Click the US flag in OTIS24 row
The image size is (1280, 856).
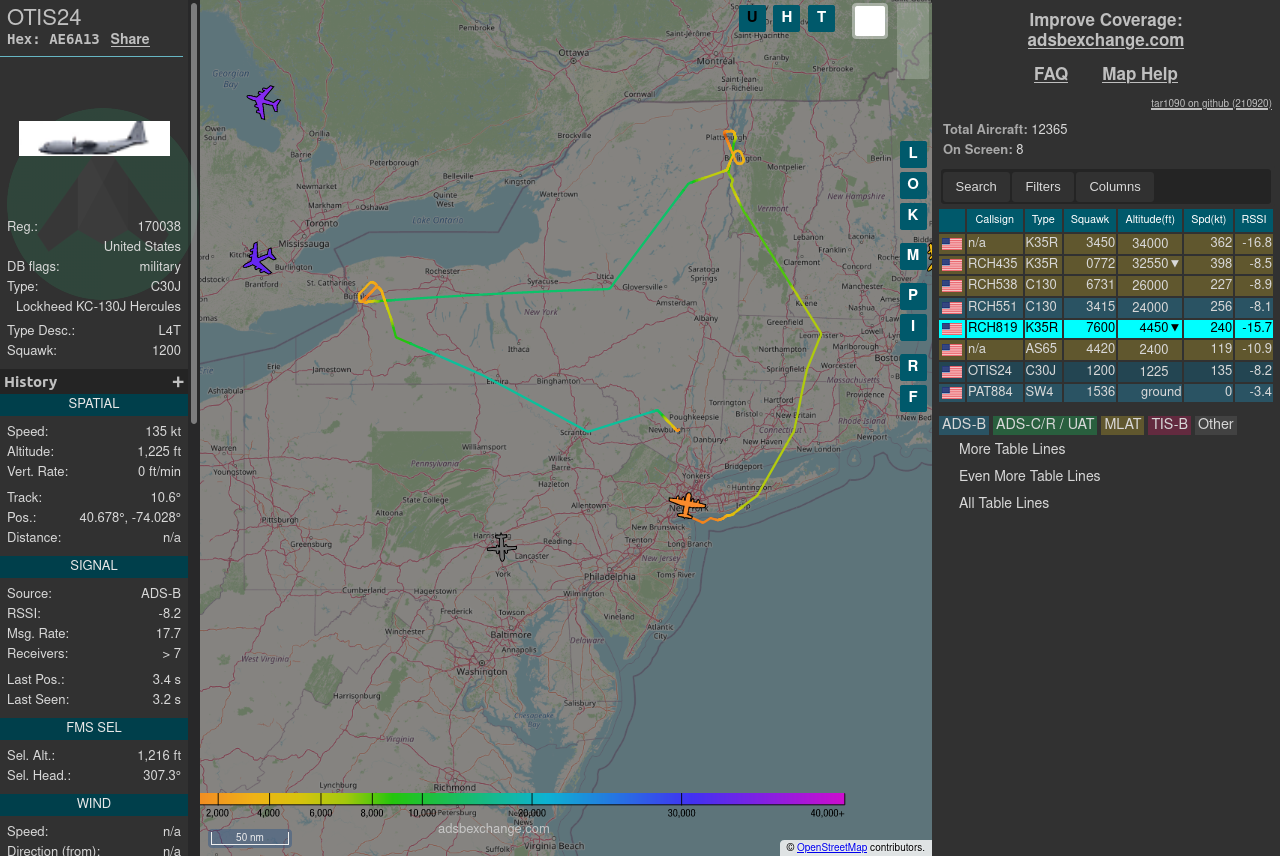click(952, 372)
